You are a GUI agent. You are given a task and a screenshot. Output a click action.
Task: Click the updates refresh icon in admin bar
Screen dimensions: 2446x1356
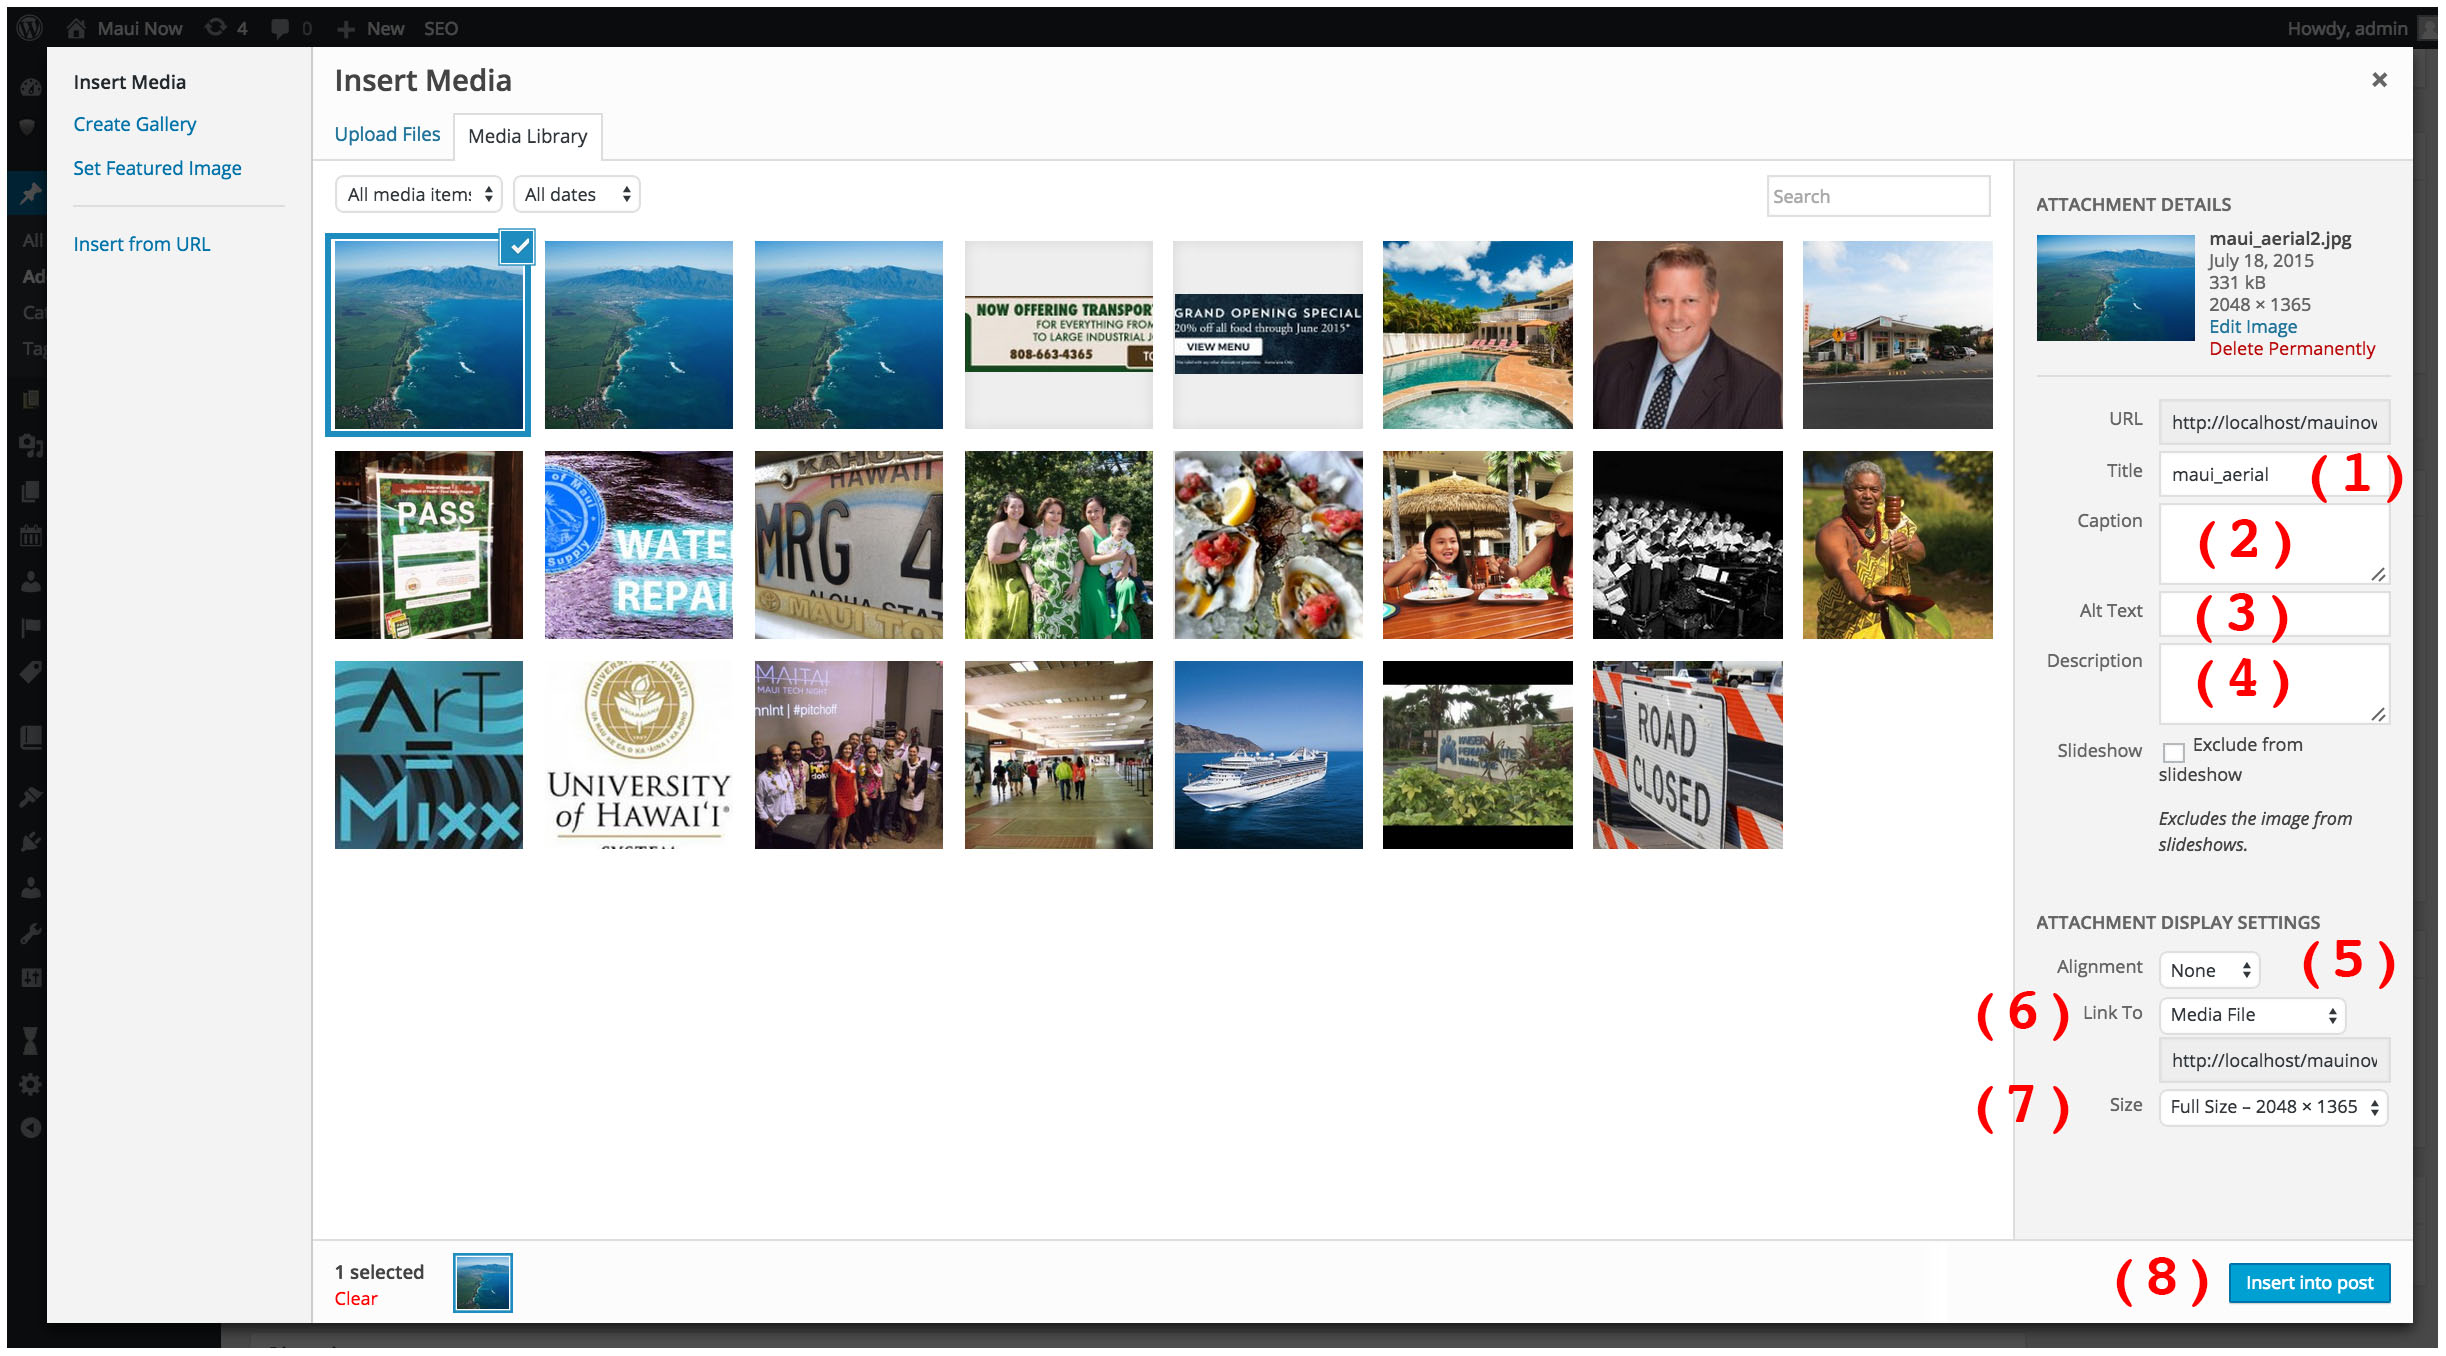pyautogui.click(x=215, y=28)
